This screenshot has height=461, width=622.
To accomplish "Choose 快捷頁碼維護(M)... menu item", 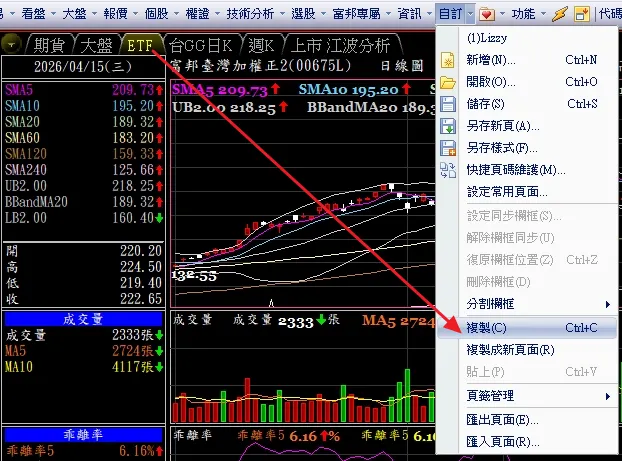I will 528,170.
